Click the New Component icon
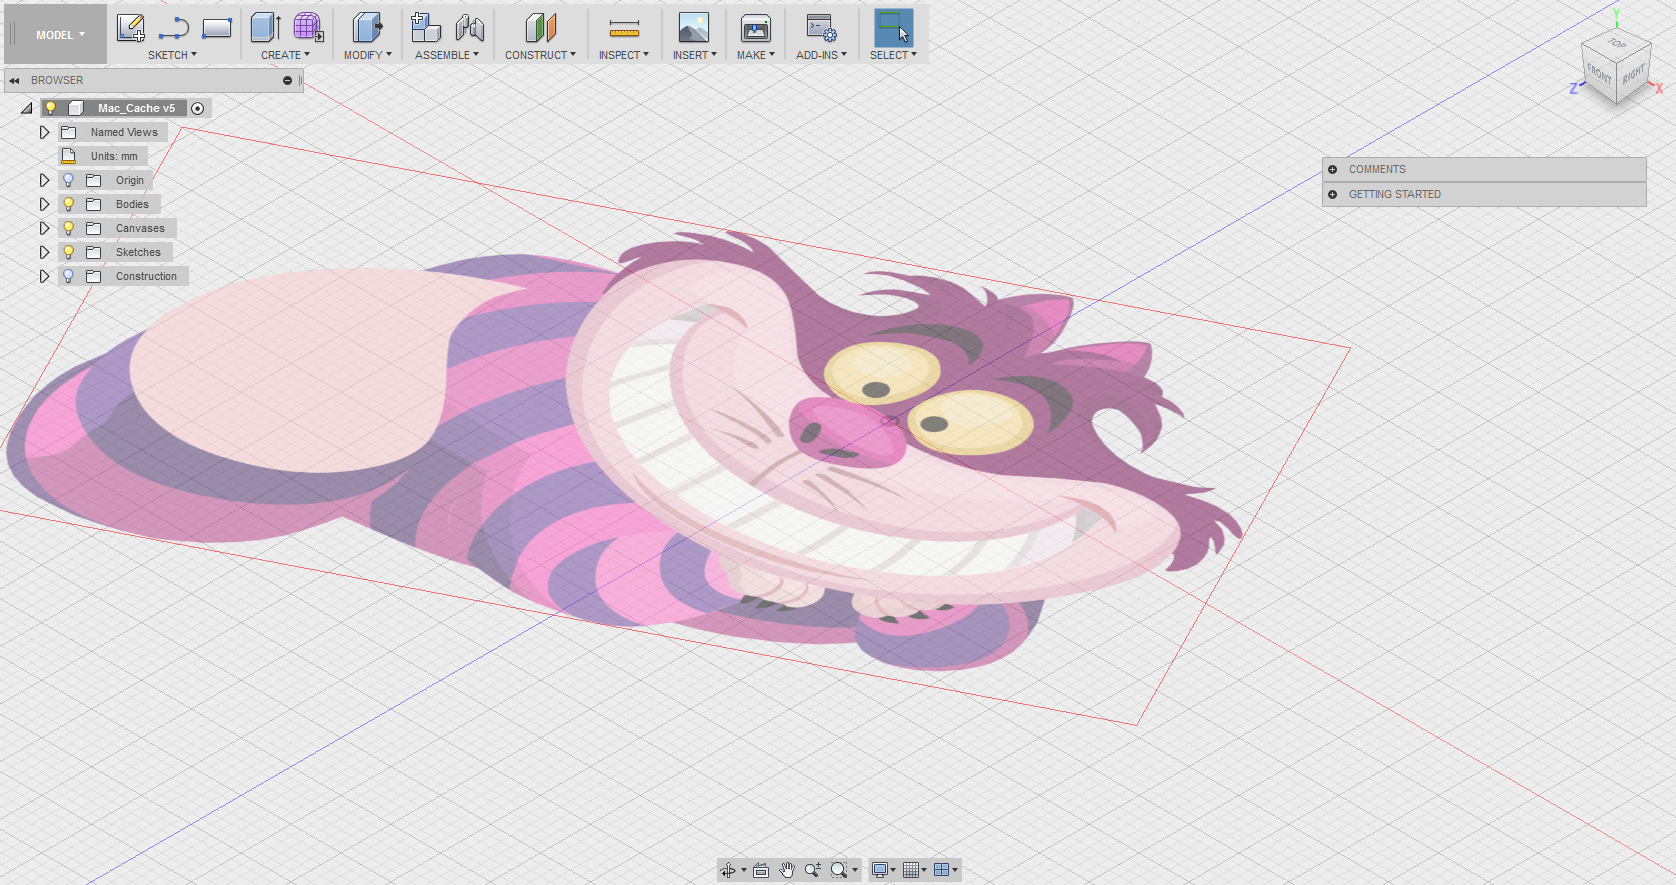The width and height of the screenshot is (1676, 885). click(426, 28)
